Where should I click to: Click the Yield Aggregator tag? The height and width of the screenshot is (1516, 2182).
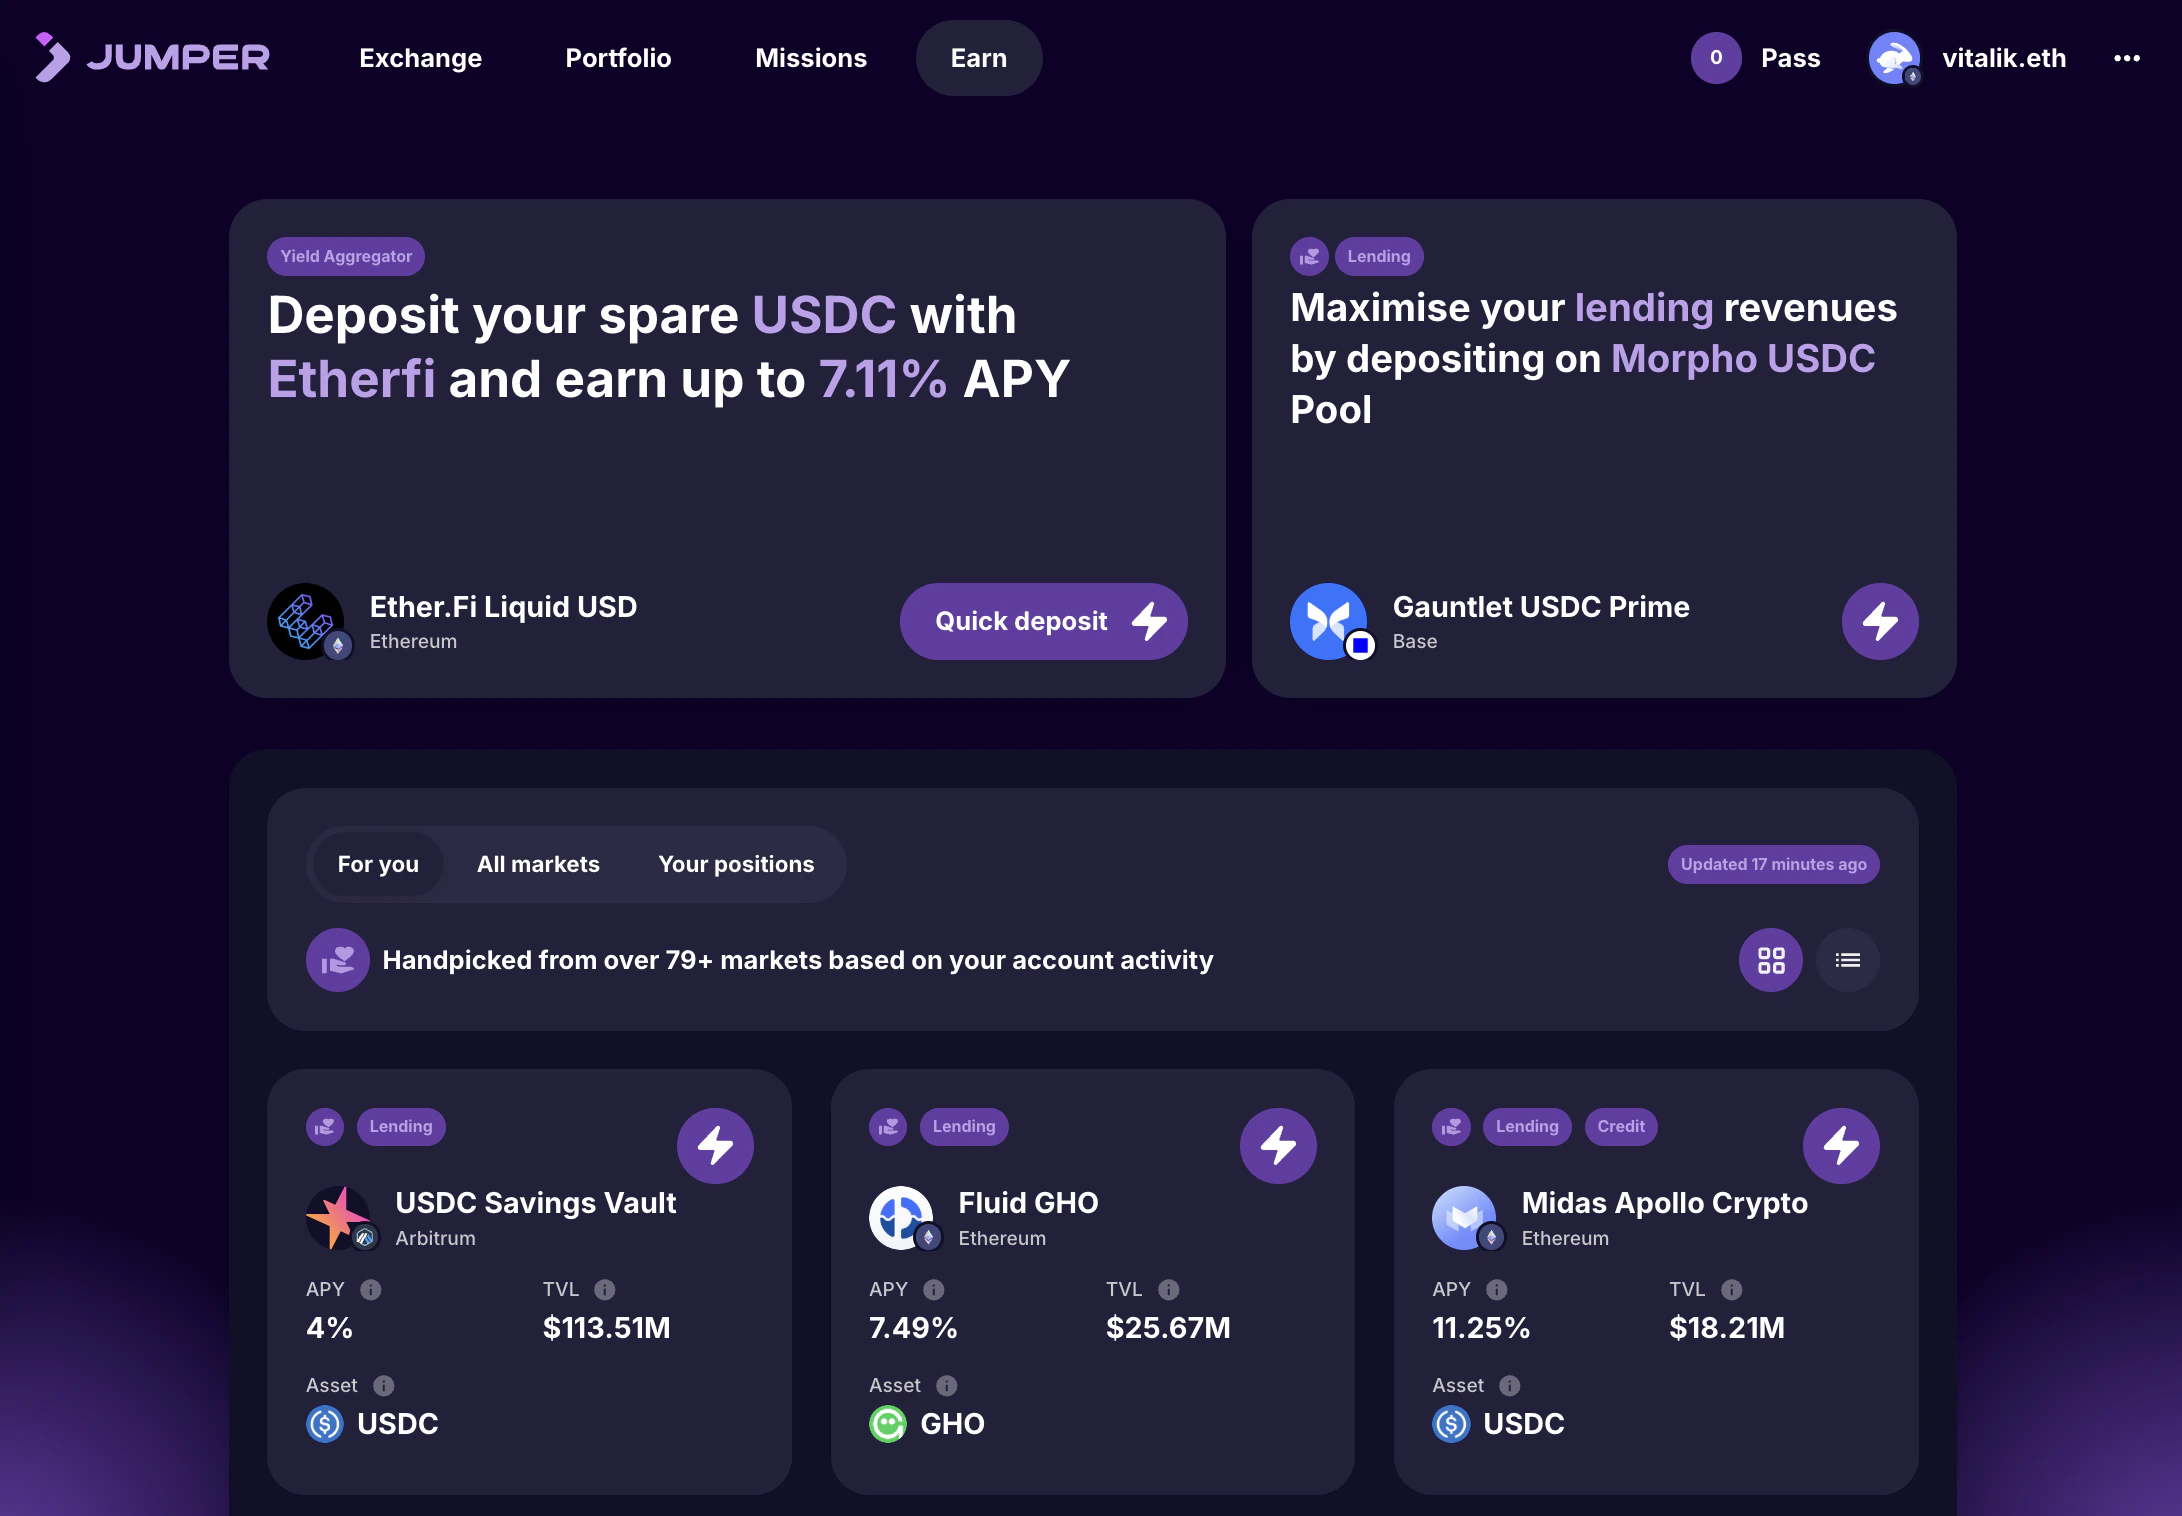(346, 257)
